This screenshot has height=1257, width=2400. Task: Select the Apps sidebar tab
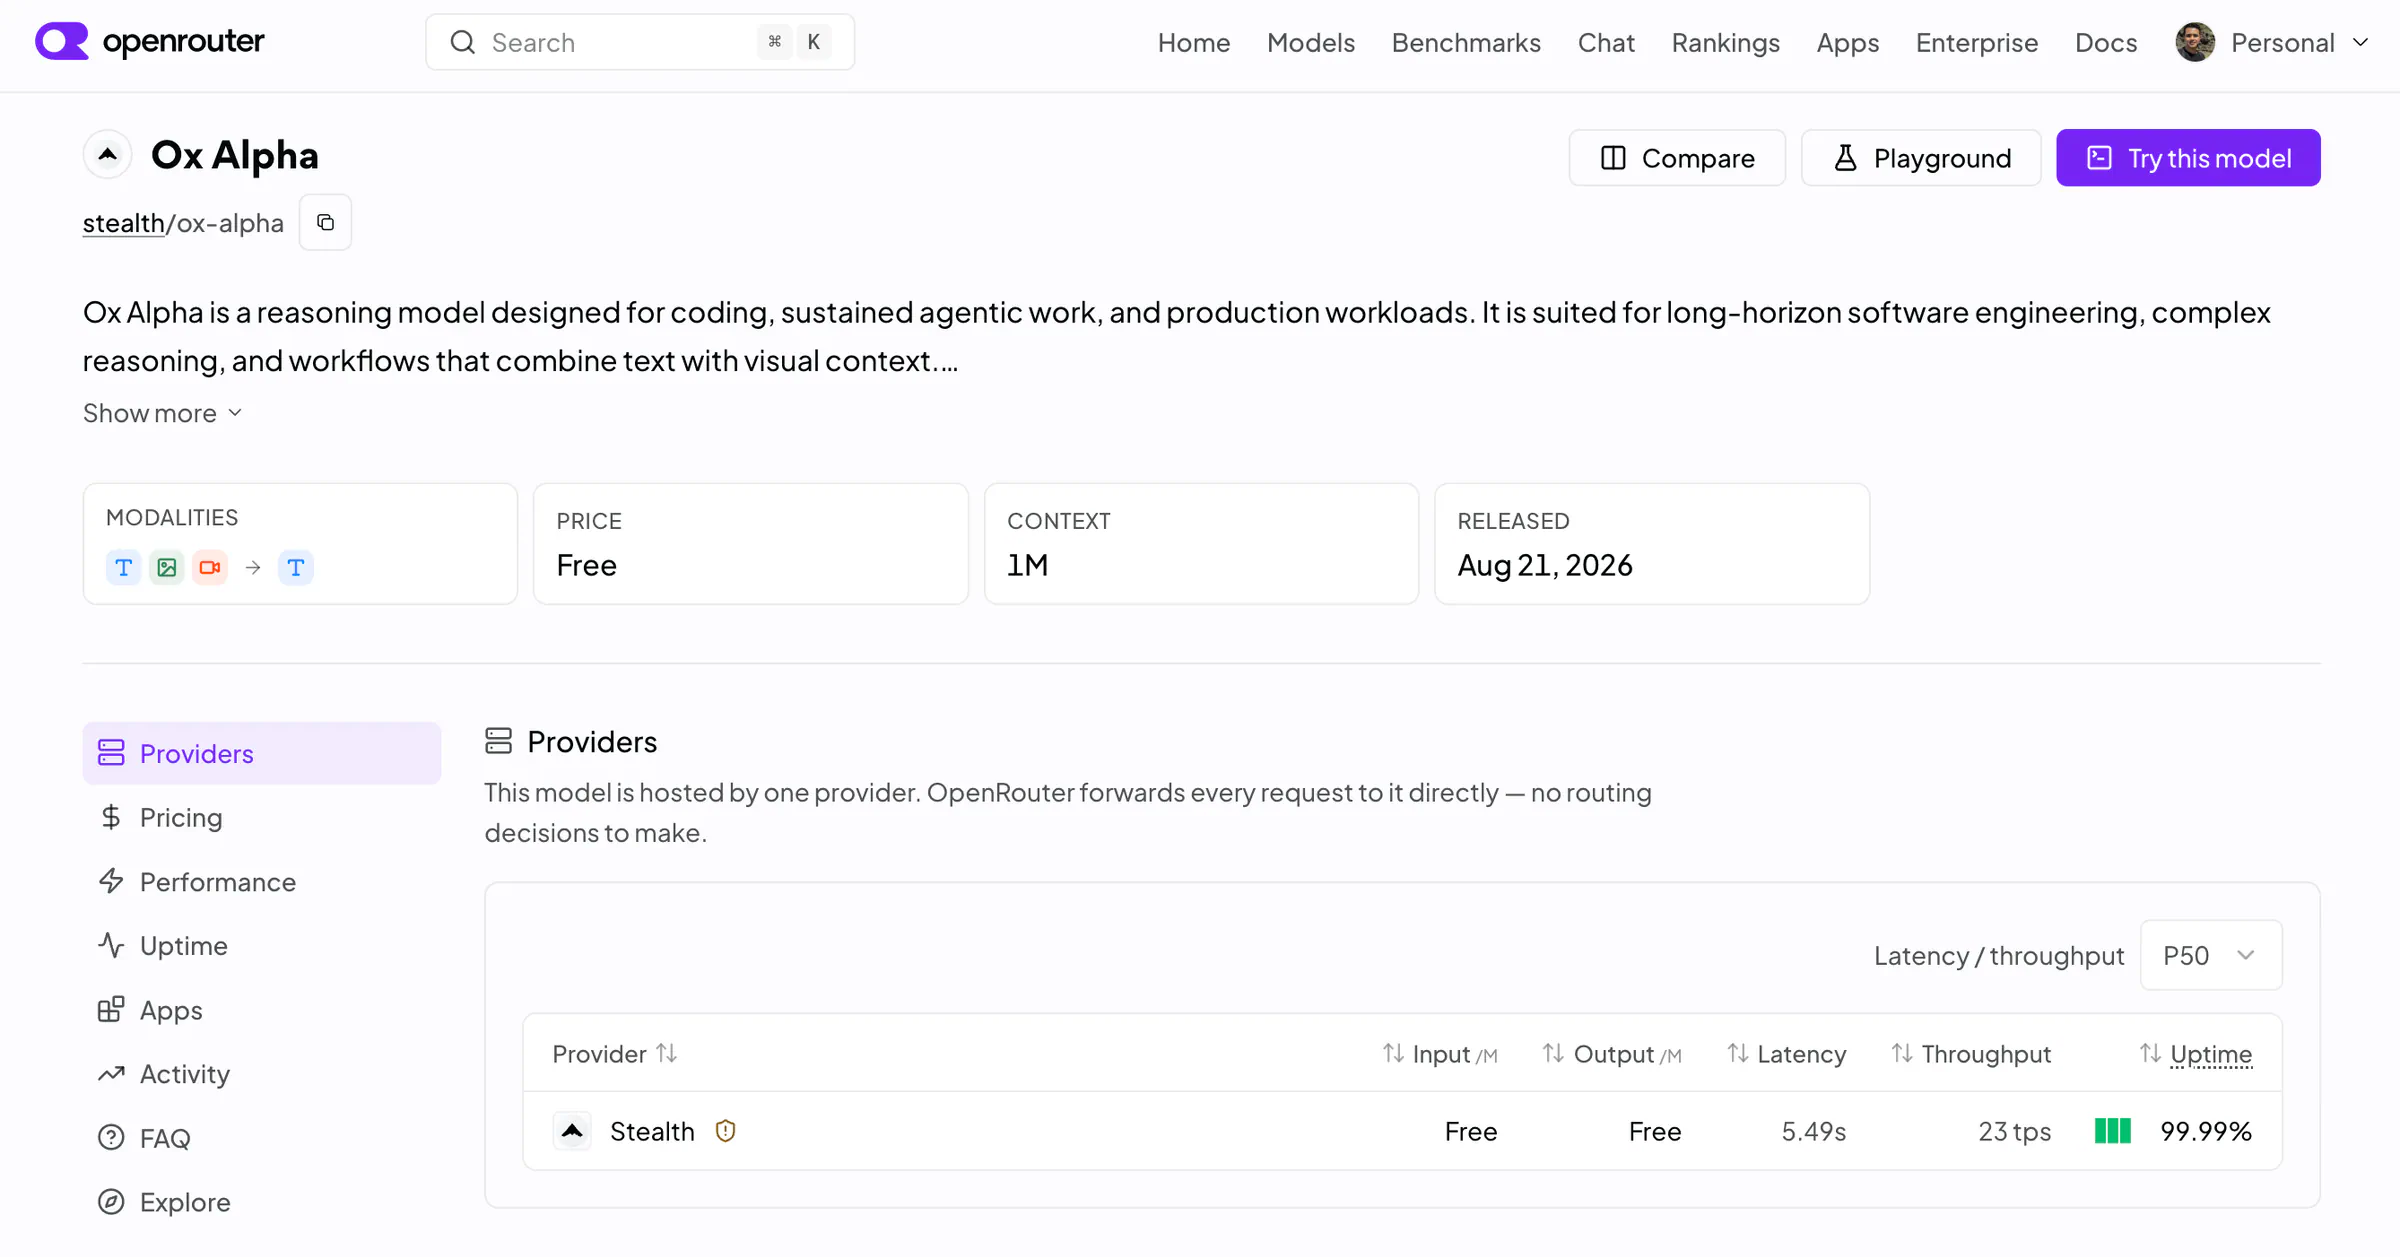tap(262, 1010)
